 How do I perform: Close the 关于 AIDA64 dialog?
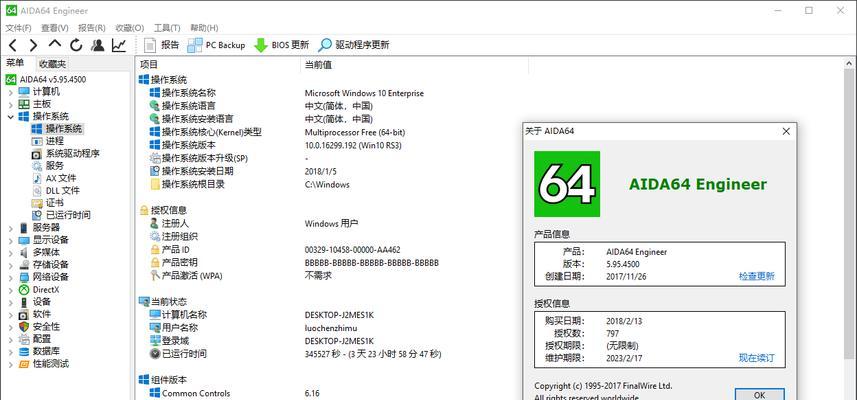click(786, 131)
